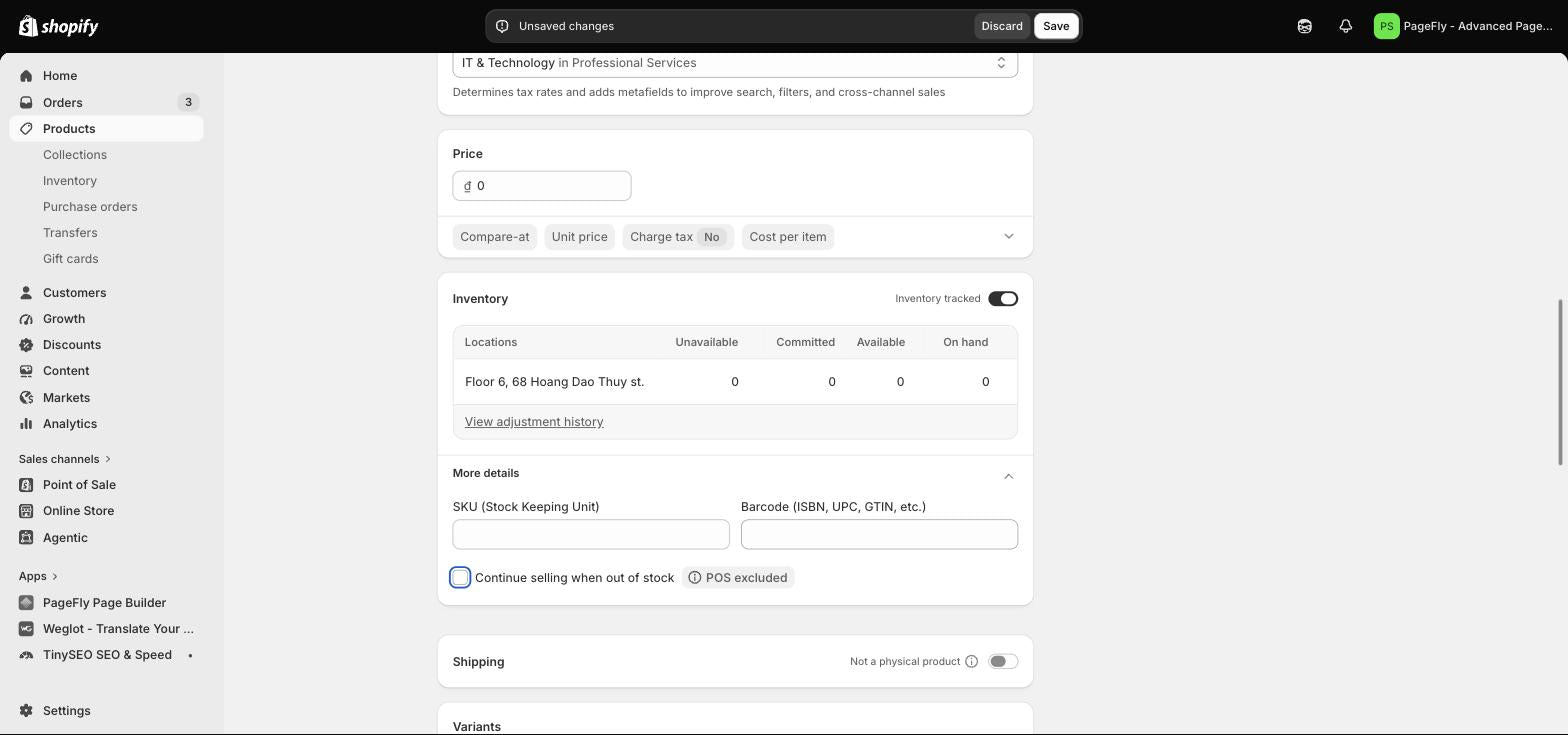Viewport: 1568px width, 735px height.
Task: Toggle the Not a physical product switch
Action: 1003,662
